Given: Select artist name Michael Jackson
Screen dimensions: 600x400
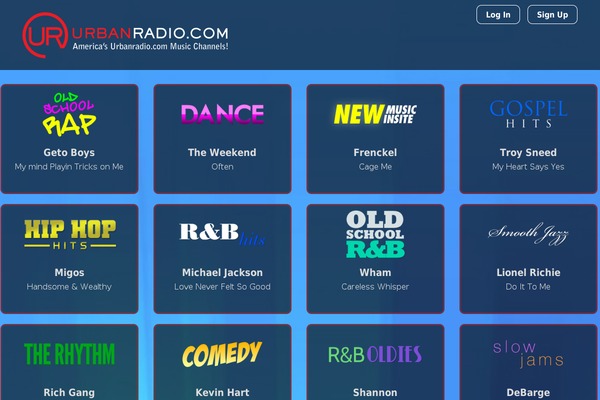Looking at the screenshot, I should [x=222, y=273].
